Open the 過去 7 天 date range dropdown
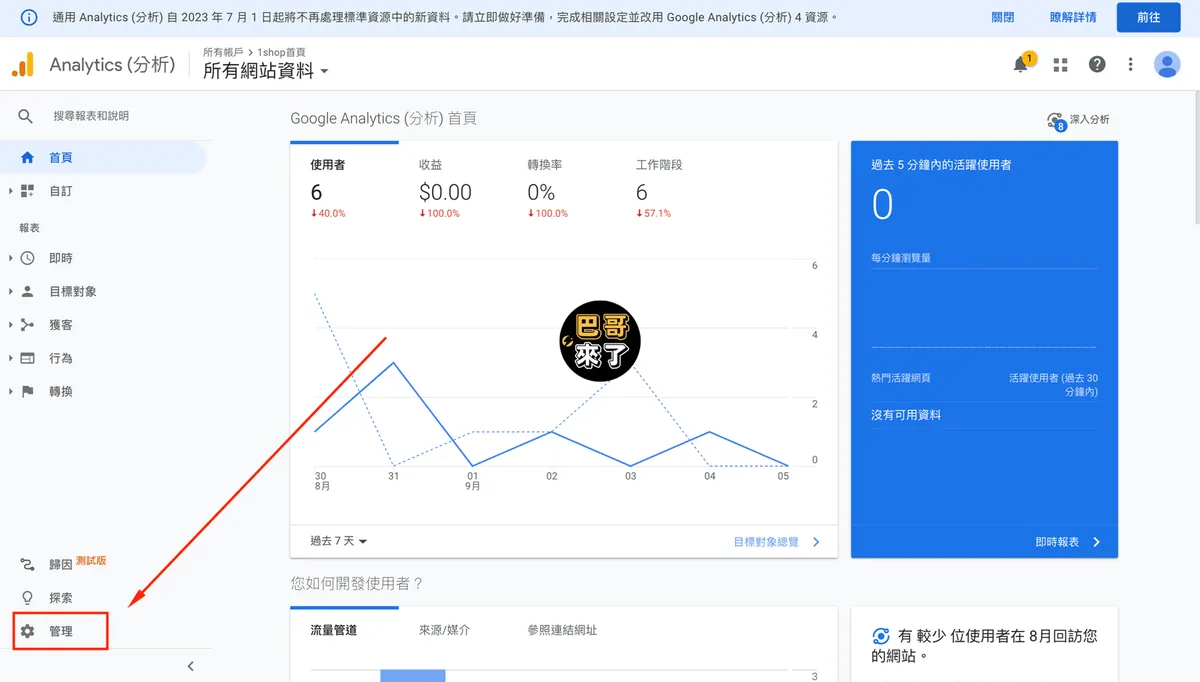The width and height of the screenshot is (1200, 682). click(339, 541)
